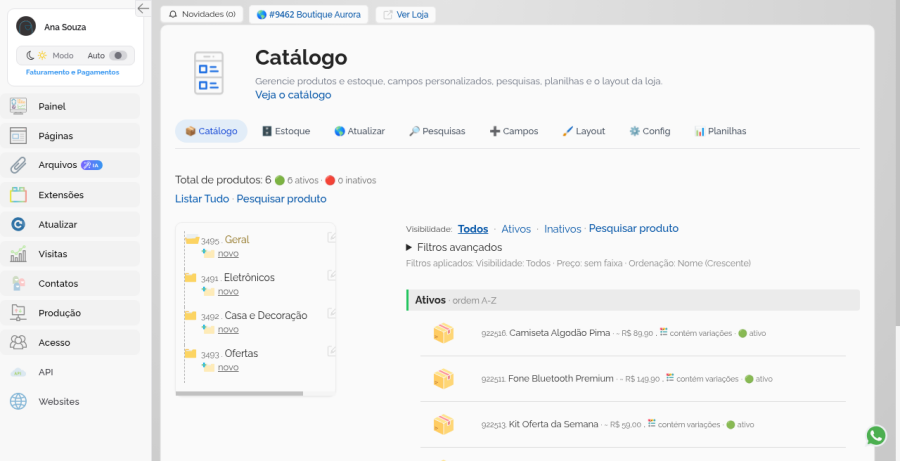Click the IA badge next to Arquivos
Screen dimensions: 900x461
(91, 165)
